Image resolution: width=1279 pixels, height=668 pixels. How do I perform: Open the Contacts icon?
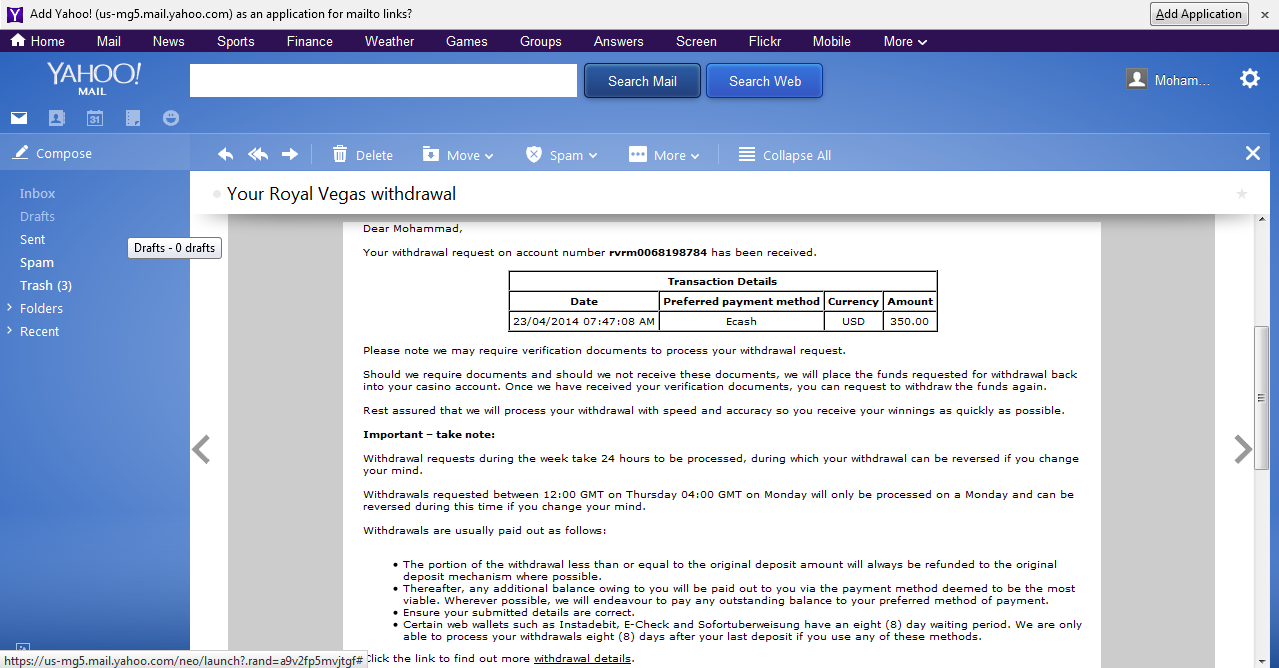(56, 118)
